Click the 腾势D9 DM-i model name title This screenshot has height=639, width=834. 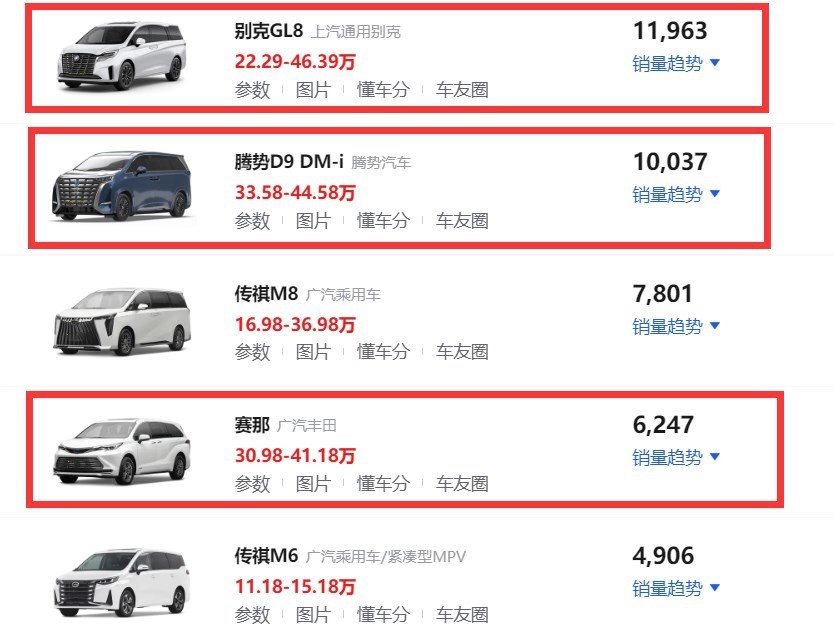[x=289, y=162]
